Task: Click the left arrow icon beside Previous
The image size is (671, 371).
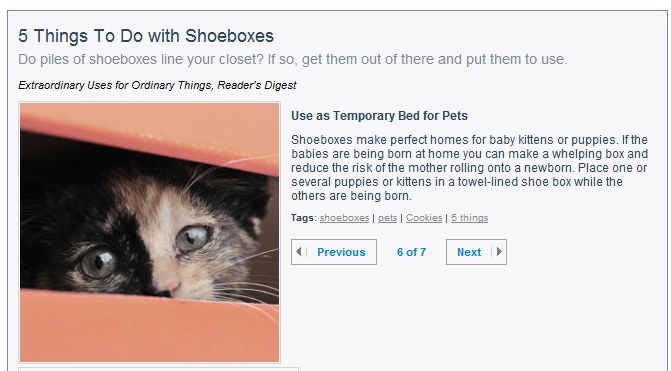Action: 299,252
